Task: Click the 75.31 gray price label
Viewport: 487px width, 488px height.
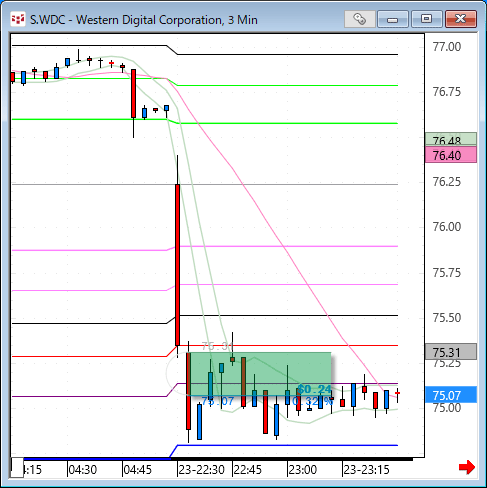Action: 451,351
